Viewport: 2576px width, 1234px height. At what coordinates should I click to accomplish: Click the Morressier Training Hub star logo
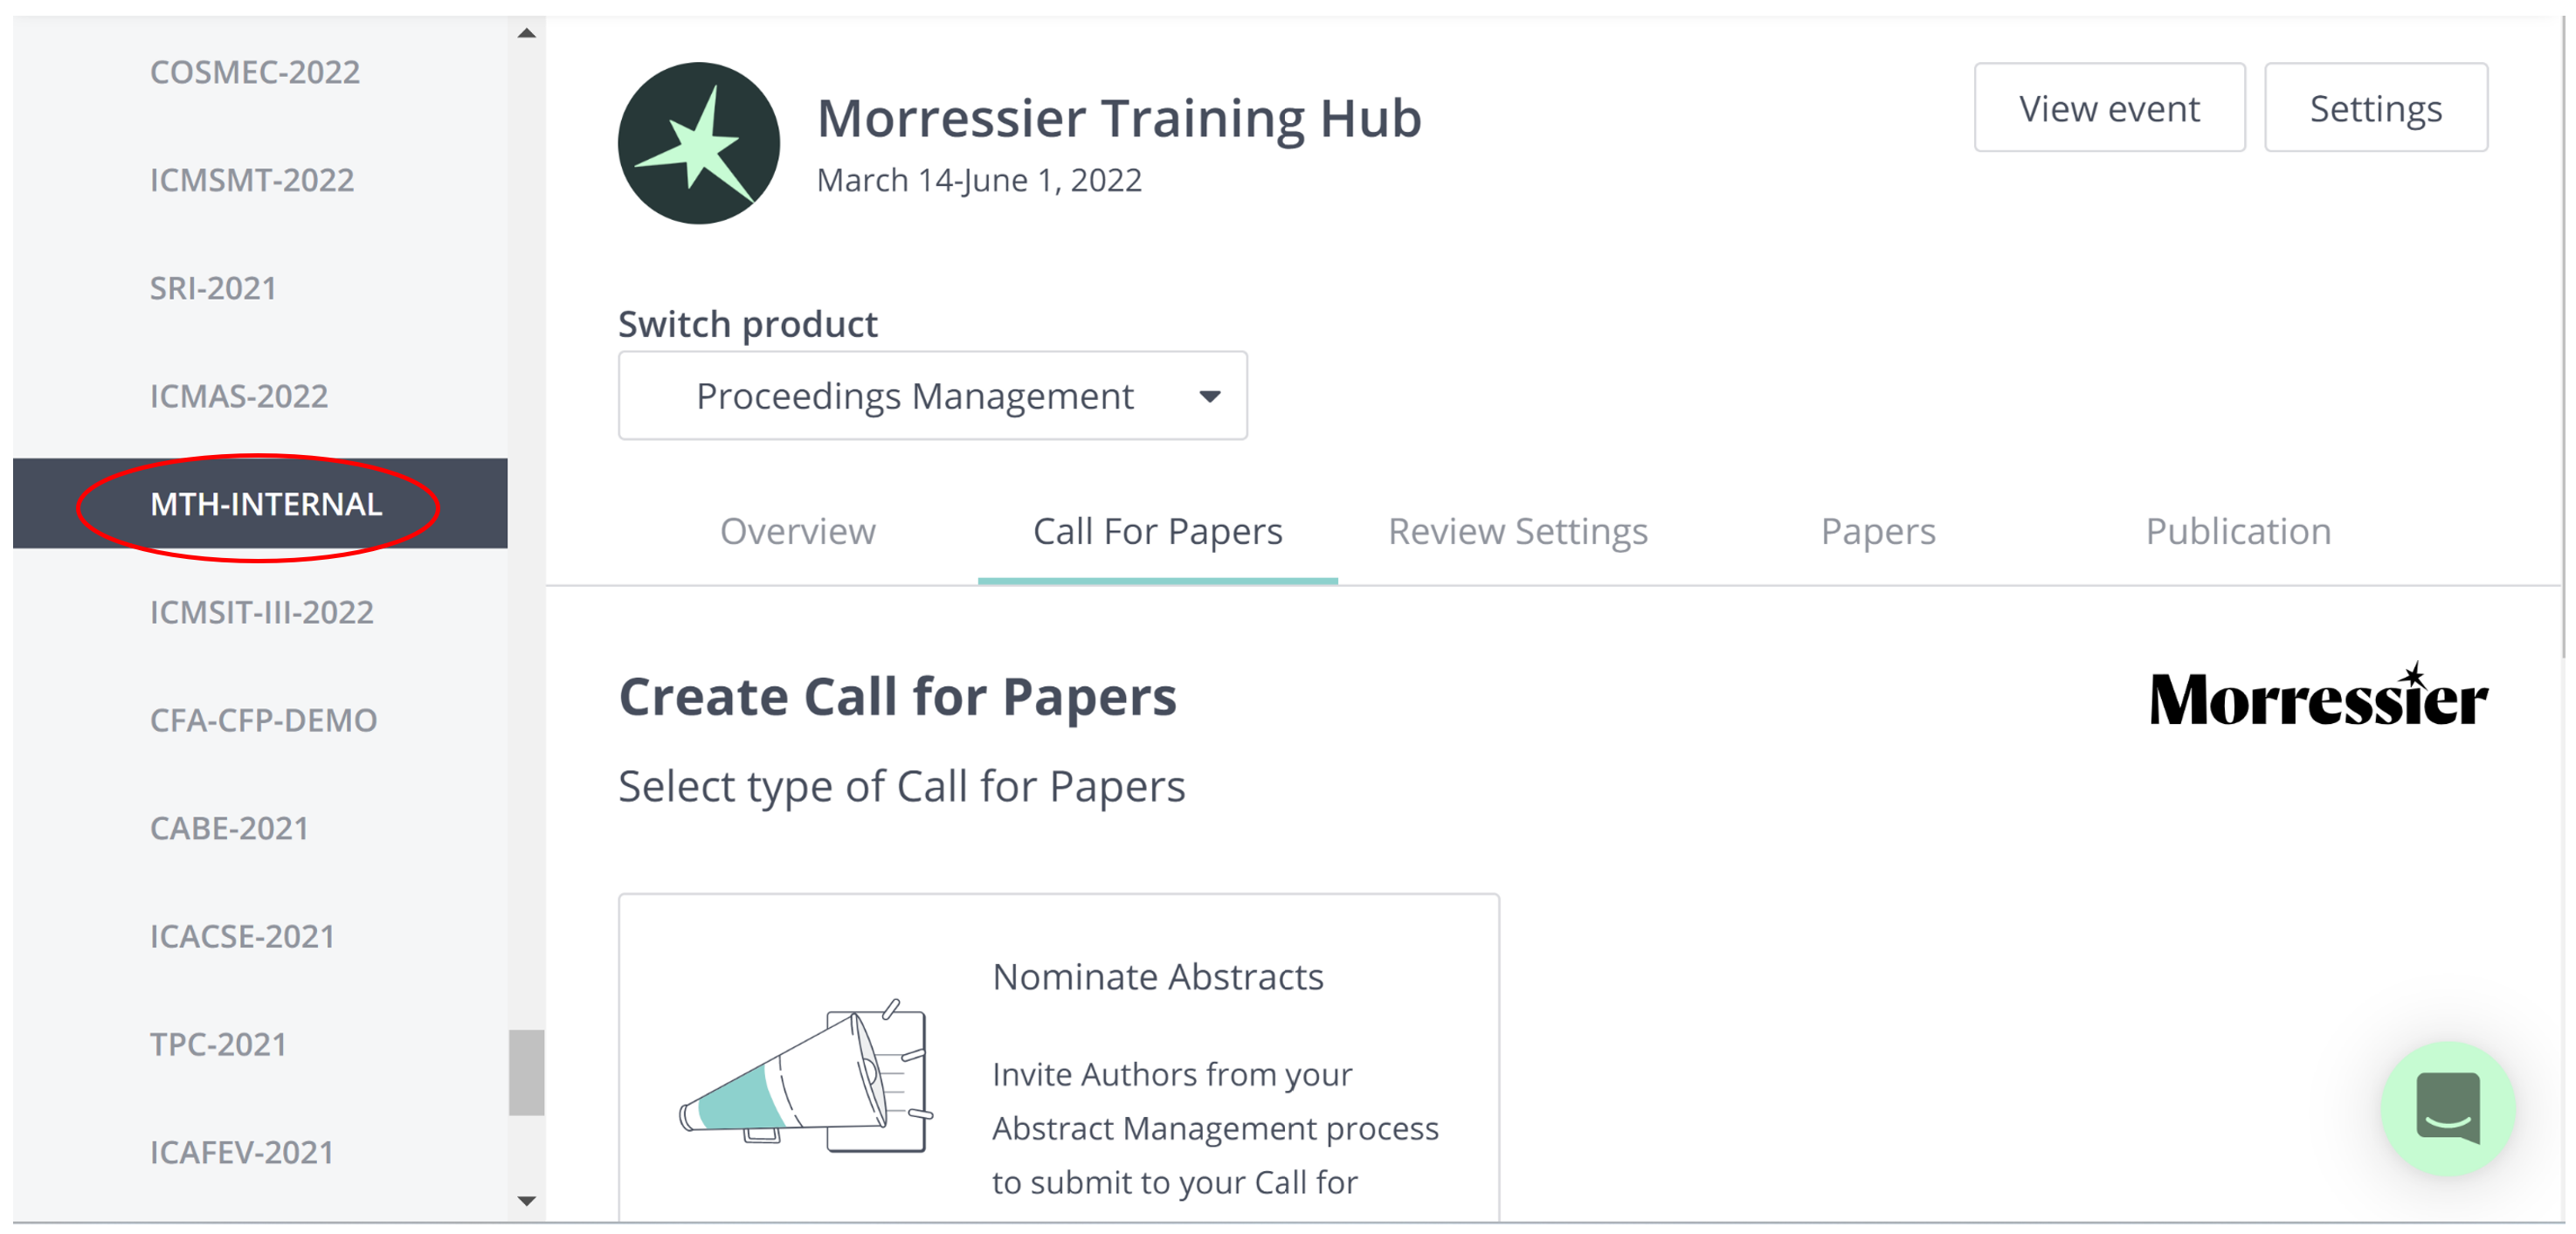pos(698,143)
